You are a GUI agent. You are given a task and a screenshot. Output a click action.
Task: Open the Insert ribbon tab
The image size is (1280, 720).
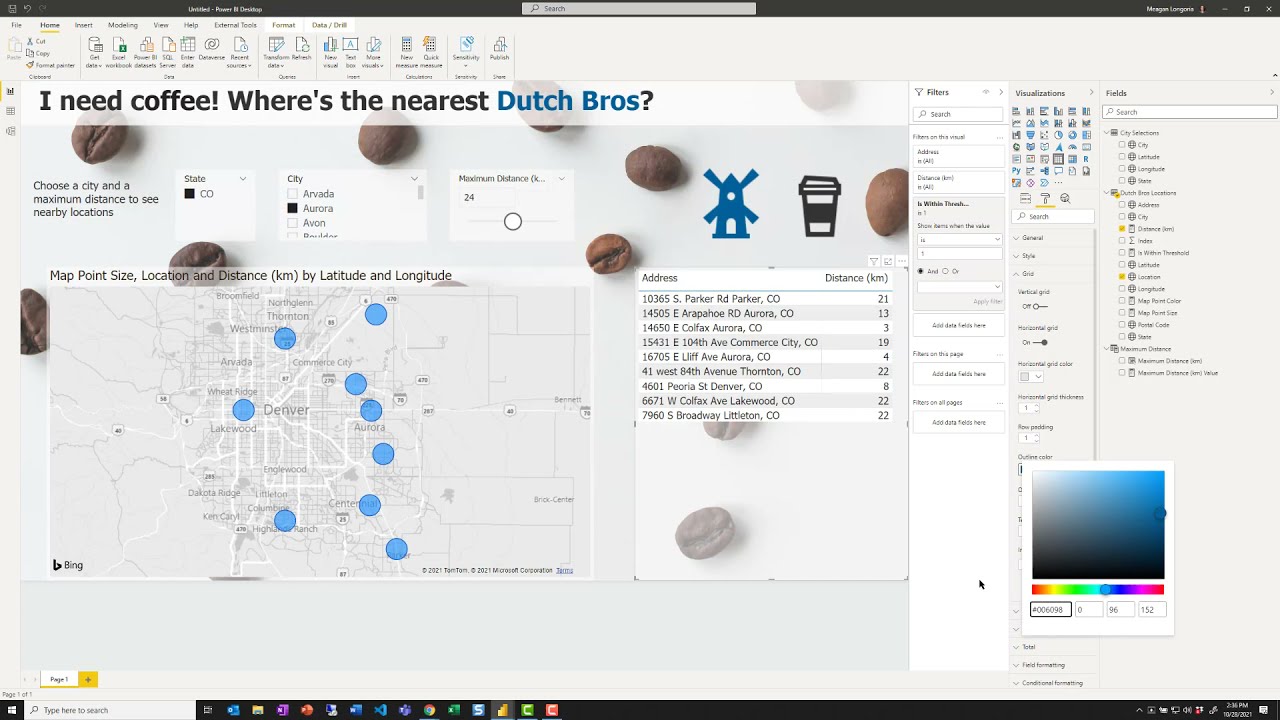click(x=84, y=25)
